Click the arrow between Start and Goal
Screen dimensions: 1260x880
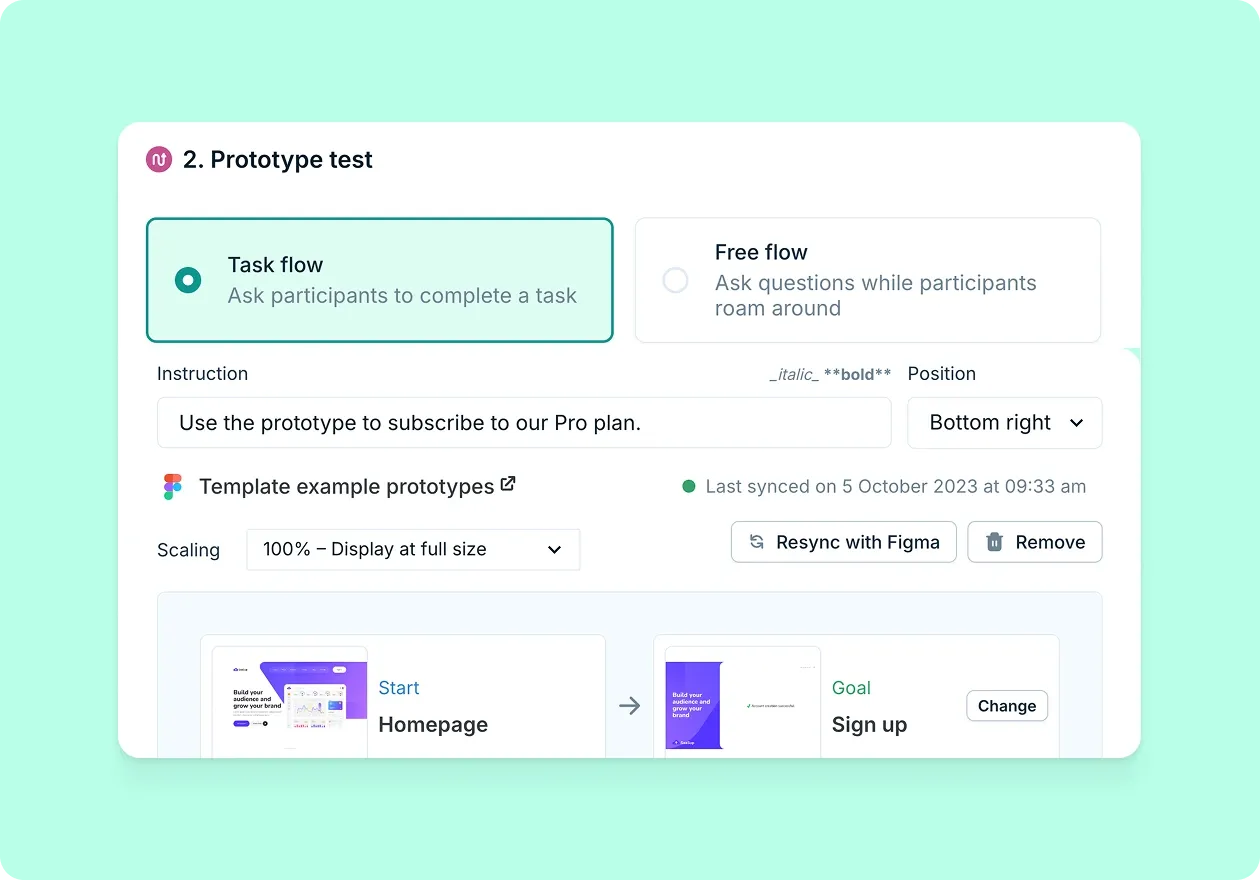(x=629, y=706)
